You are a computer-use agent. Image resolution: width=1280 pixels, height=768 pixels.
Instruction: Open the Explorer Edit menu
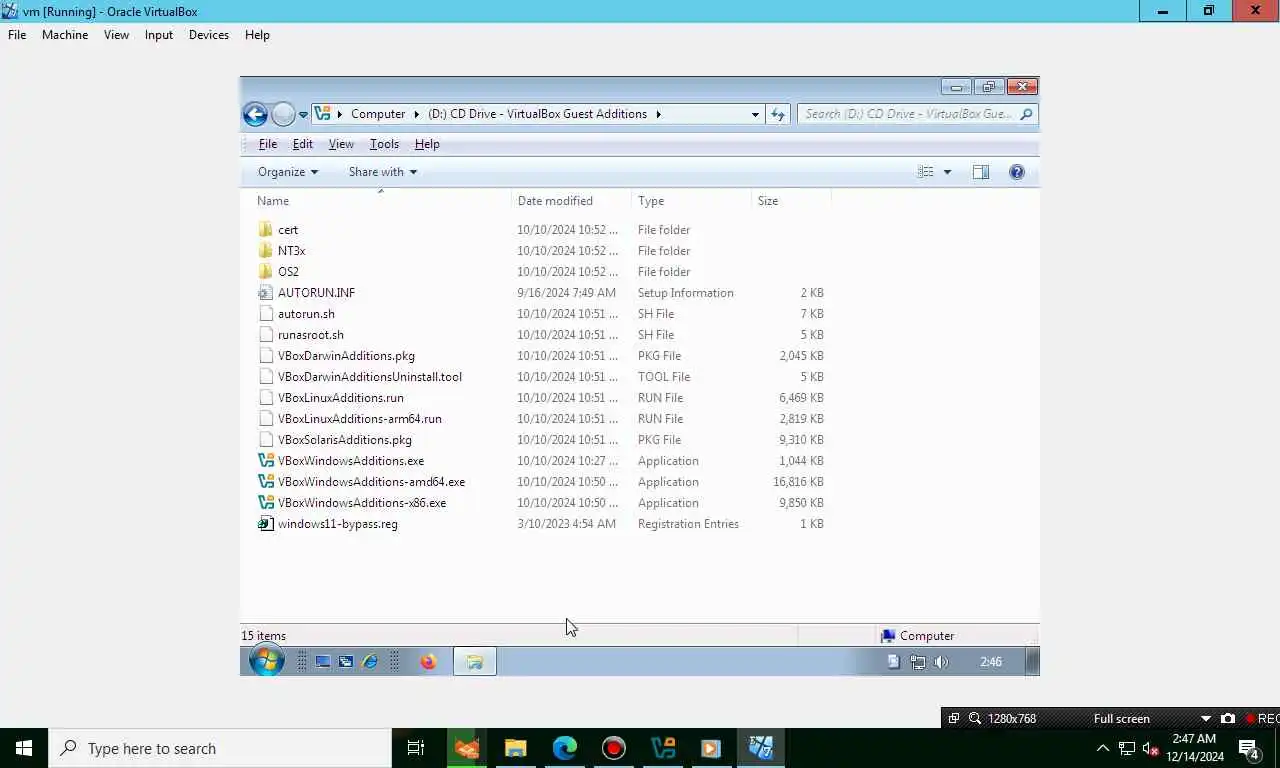click(303, 144)
